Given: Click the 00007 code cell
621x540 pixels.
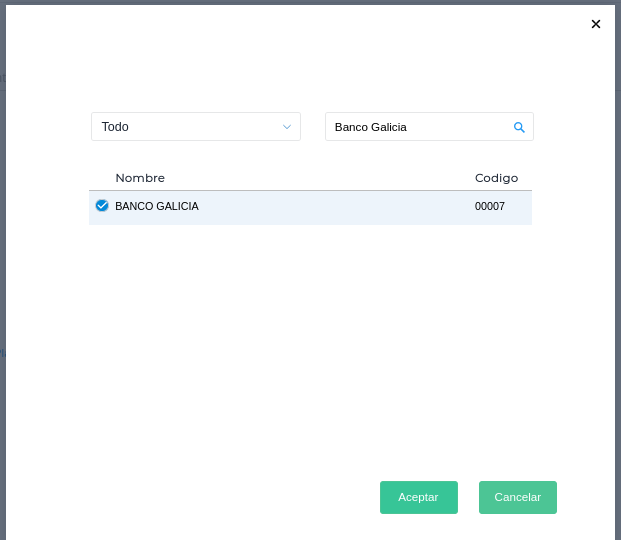Looking at the screenshot, I should tap(490, 206).
